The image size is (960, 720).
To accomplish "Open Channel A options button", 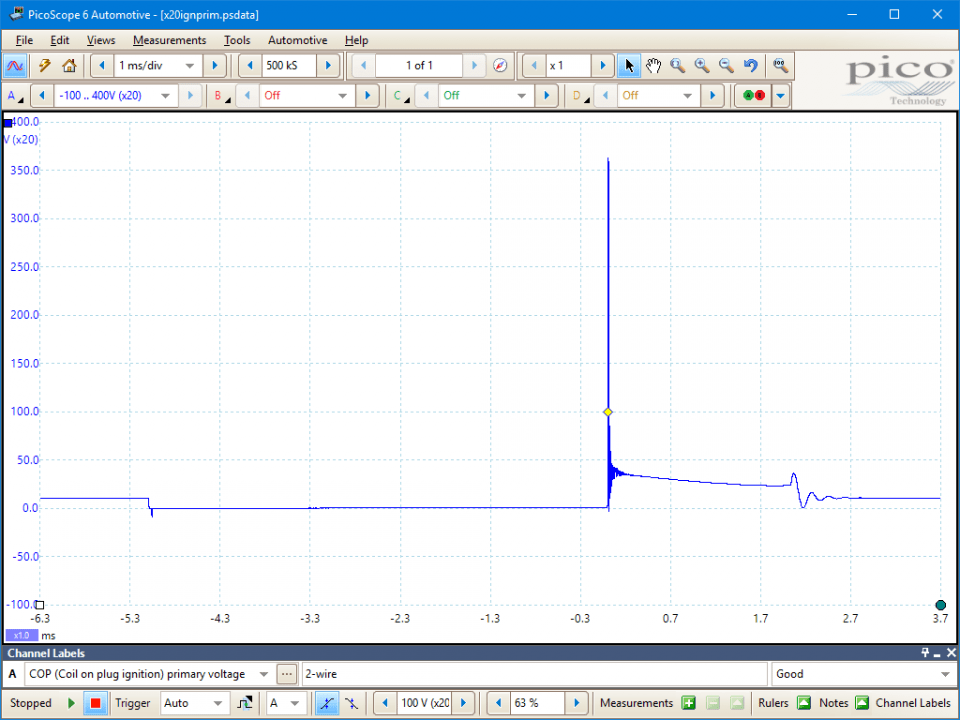I will (x=15, y=96).
